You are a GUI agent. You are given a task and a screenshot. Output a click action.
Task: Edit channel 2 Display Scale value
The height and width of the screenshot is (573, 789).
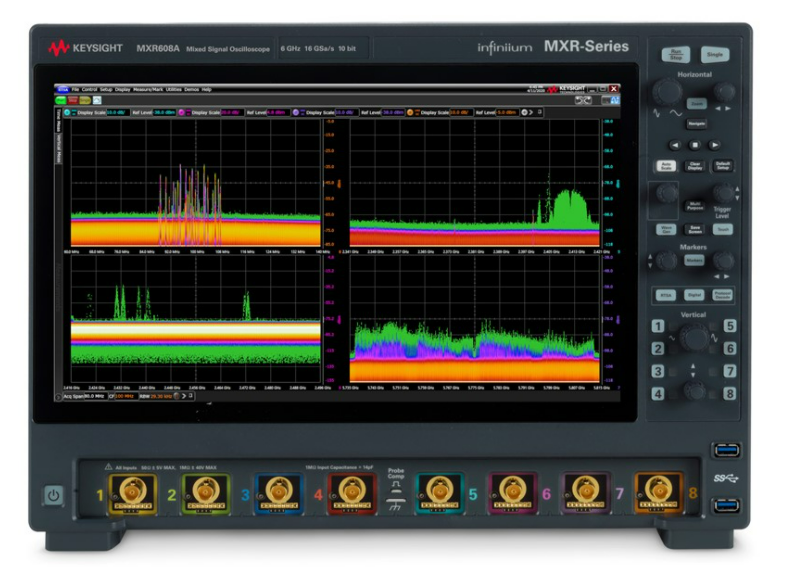(x=232, y=112)
